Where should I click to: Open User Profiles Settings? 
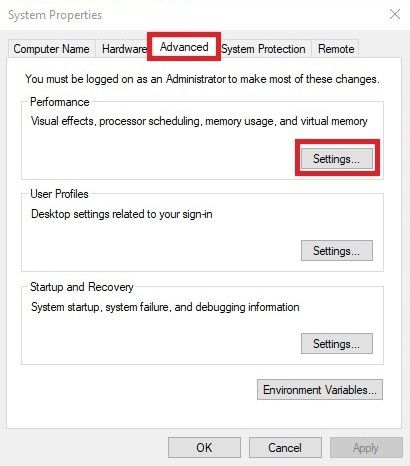click(337, 250)
